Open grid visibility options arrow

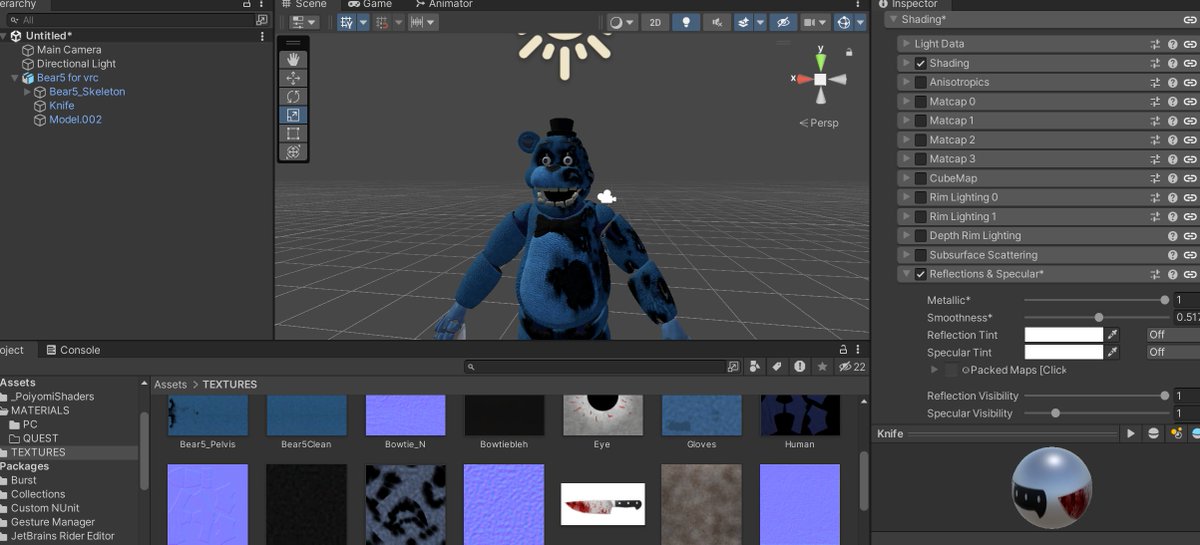[362, 22]
